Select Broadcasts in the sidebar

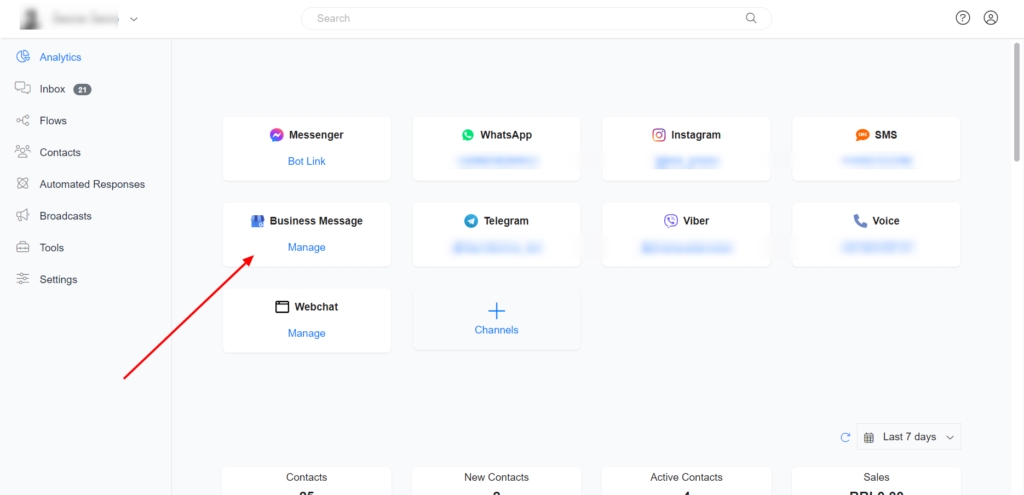65,216
